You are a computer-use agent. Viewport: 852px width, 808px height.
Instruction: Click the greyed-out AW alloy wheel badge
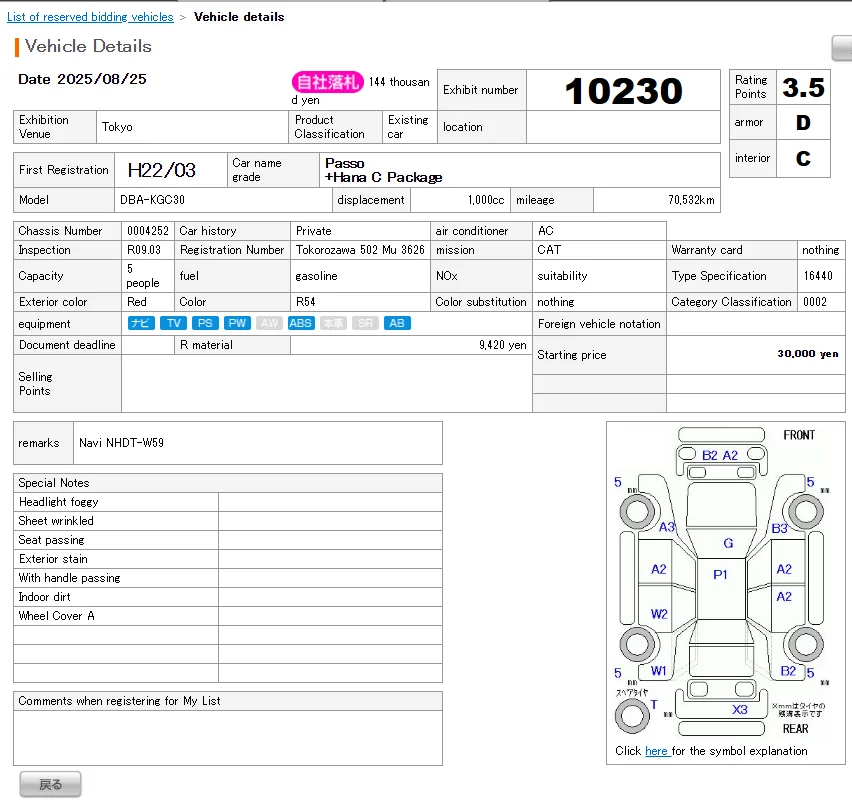click(x=268, y=323)
